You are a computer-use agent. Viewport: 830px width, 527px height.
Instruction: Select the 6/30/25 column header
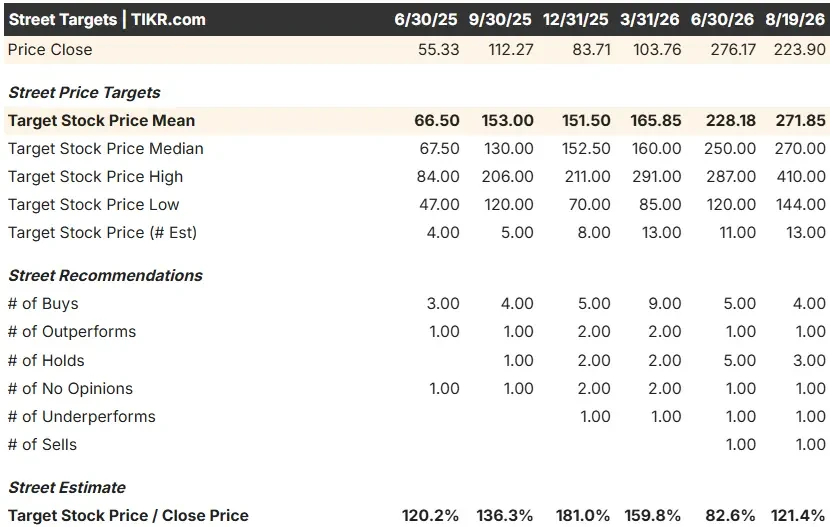coord(426,20)
